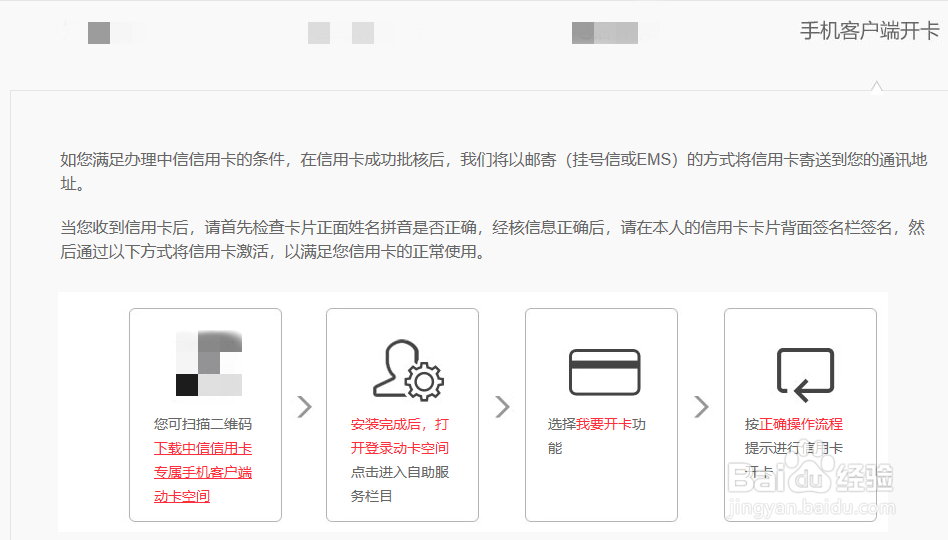Click the chevron after the 选择我要开卡功能 card
This screenshot has height=540, width=948.
coord(701,407)
